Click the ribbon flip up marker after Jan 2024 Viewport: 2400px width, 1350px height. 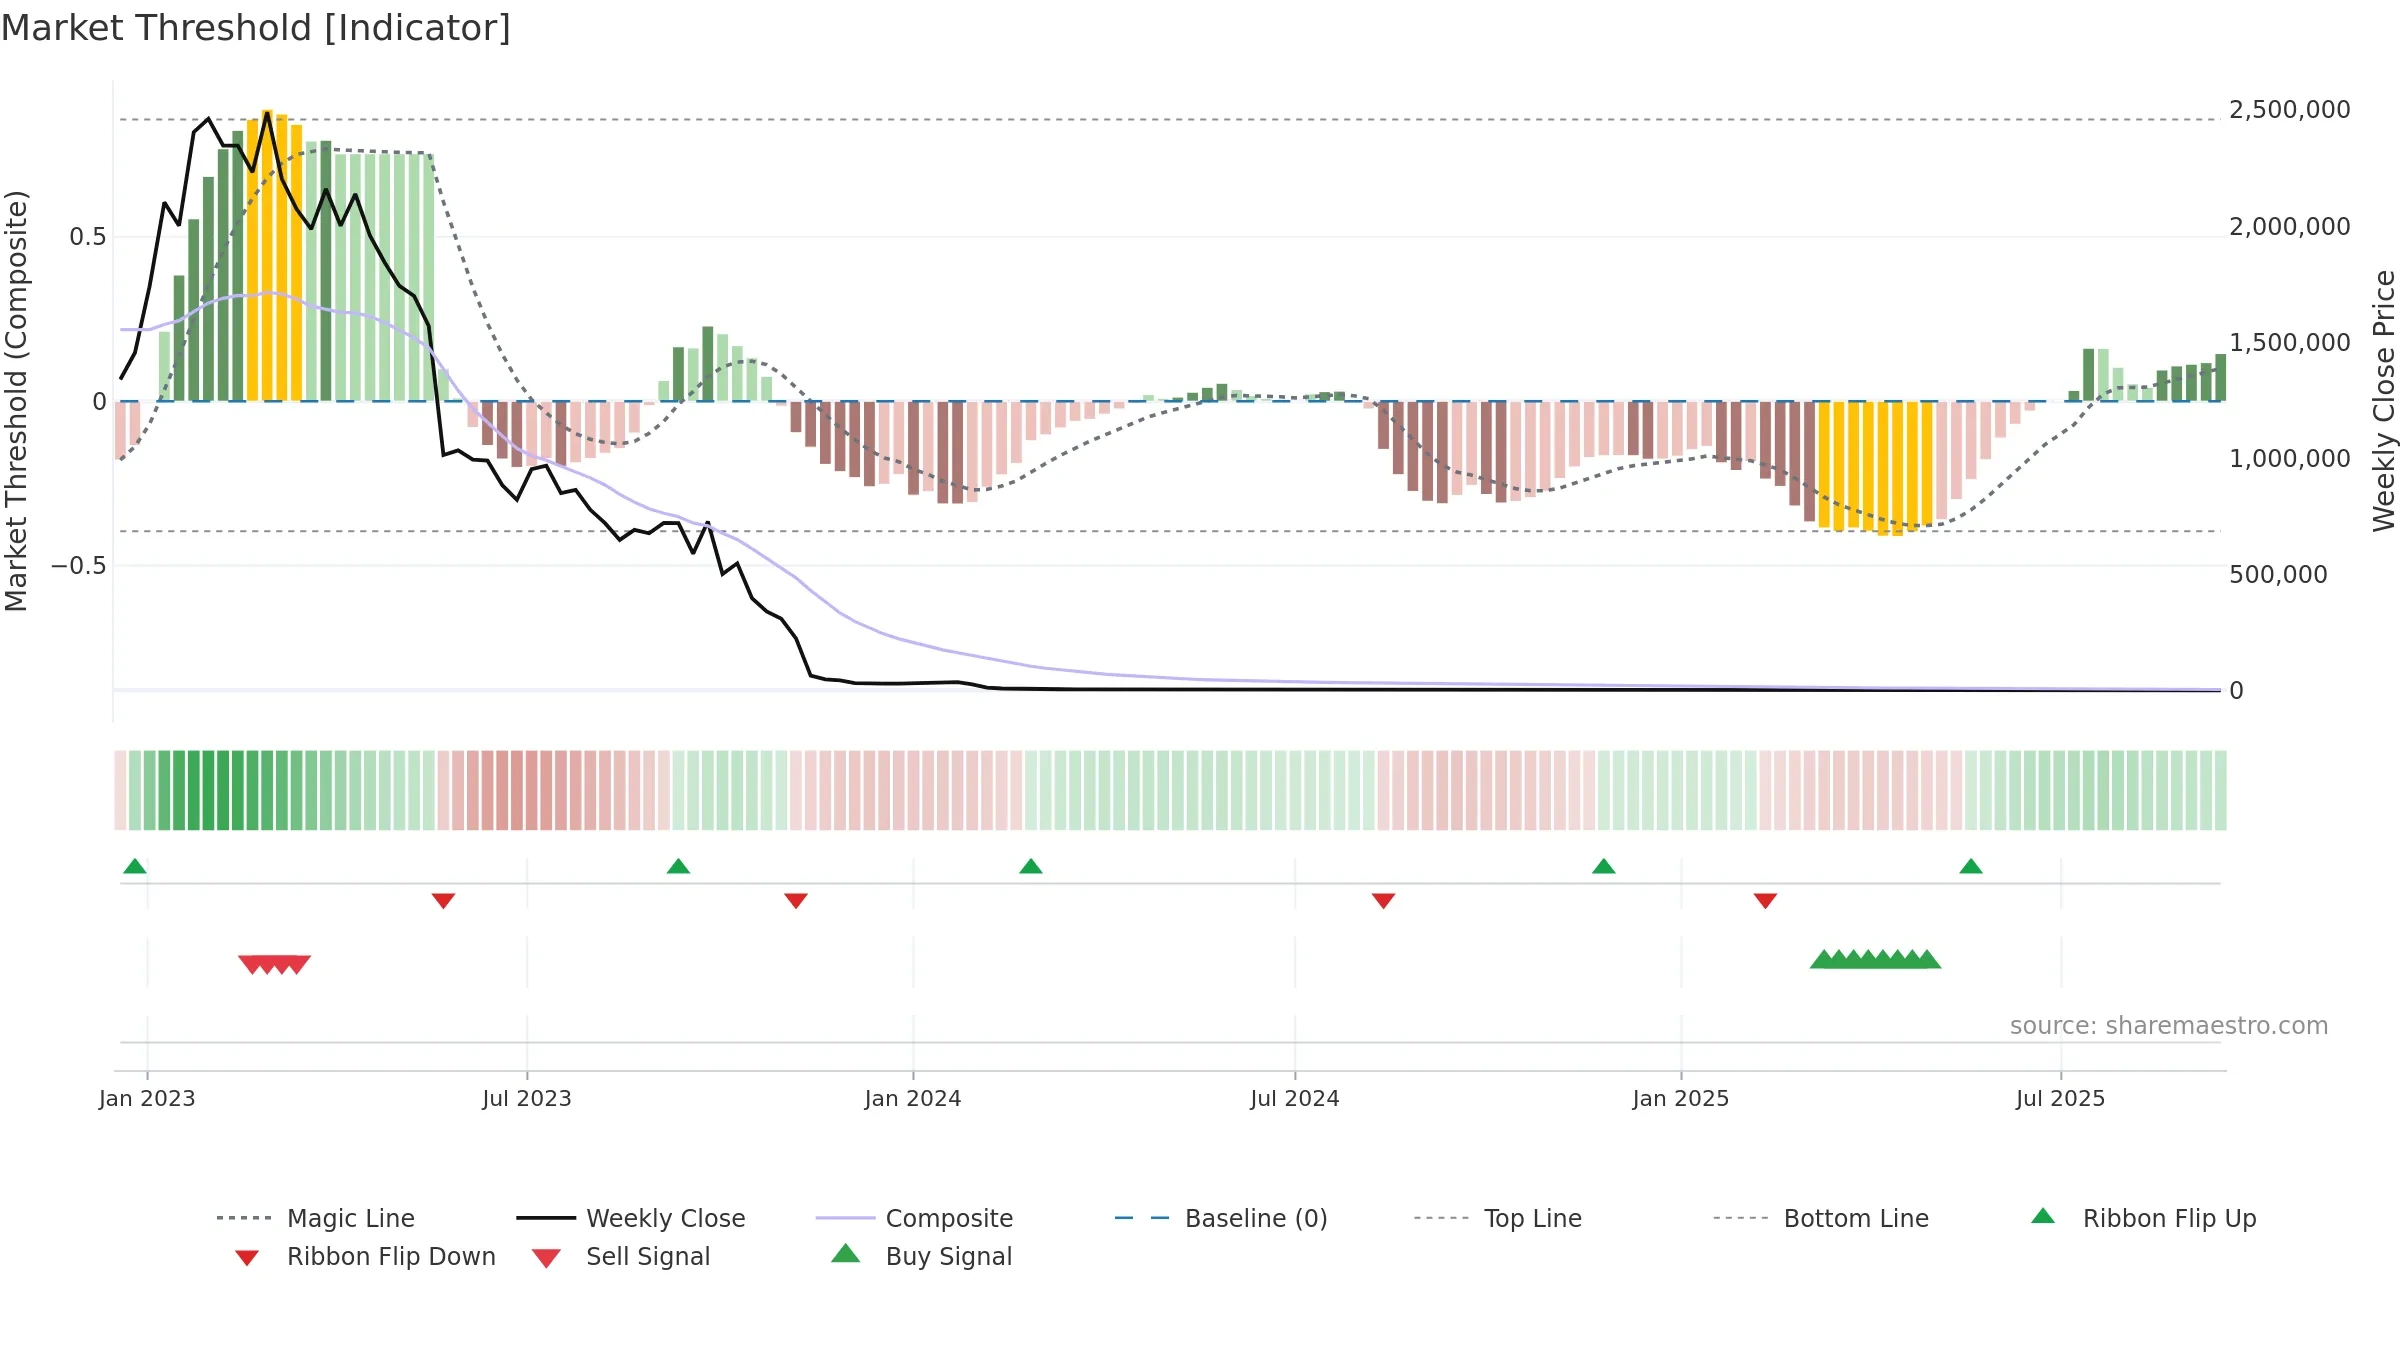[x=1031, y=866]
